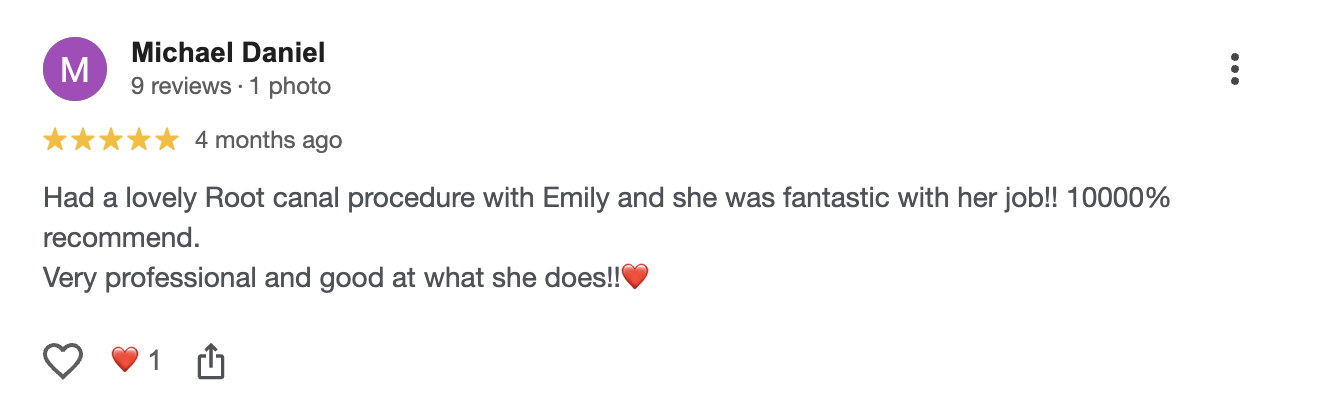Click the purple M profile avatar
The height and width of the screenshot is (412, 1344).
[75, 69]
